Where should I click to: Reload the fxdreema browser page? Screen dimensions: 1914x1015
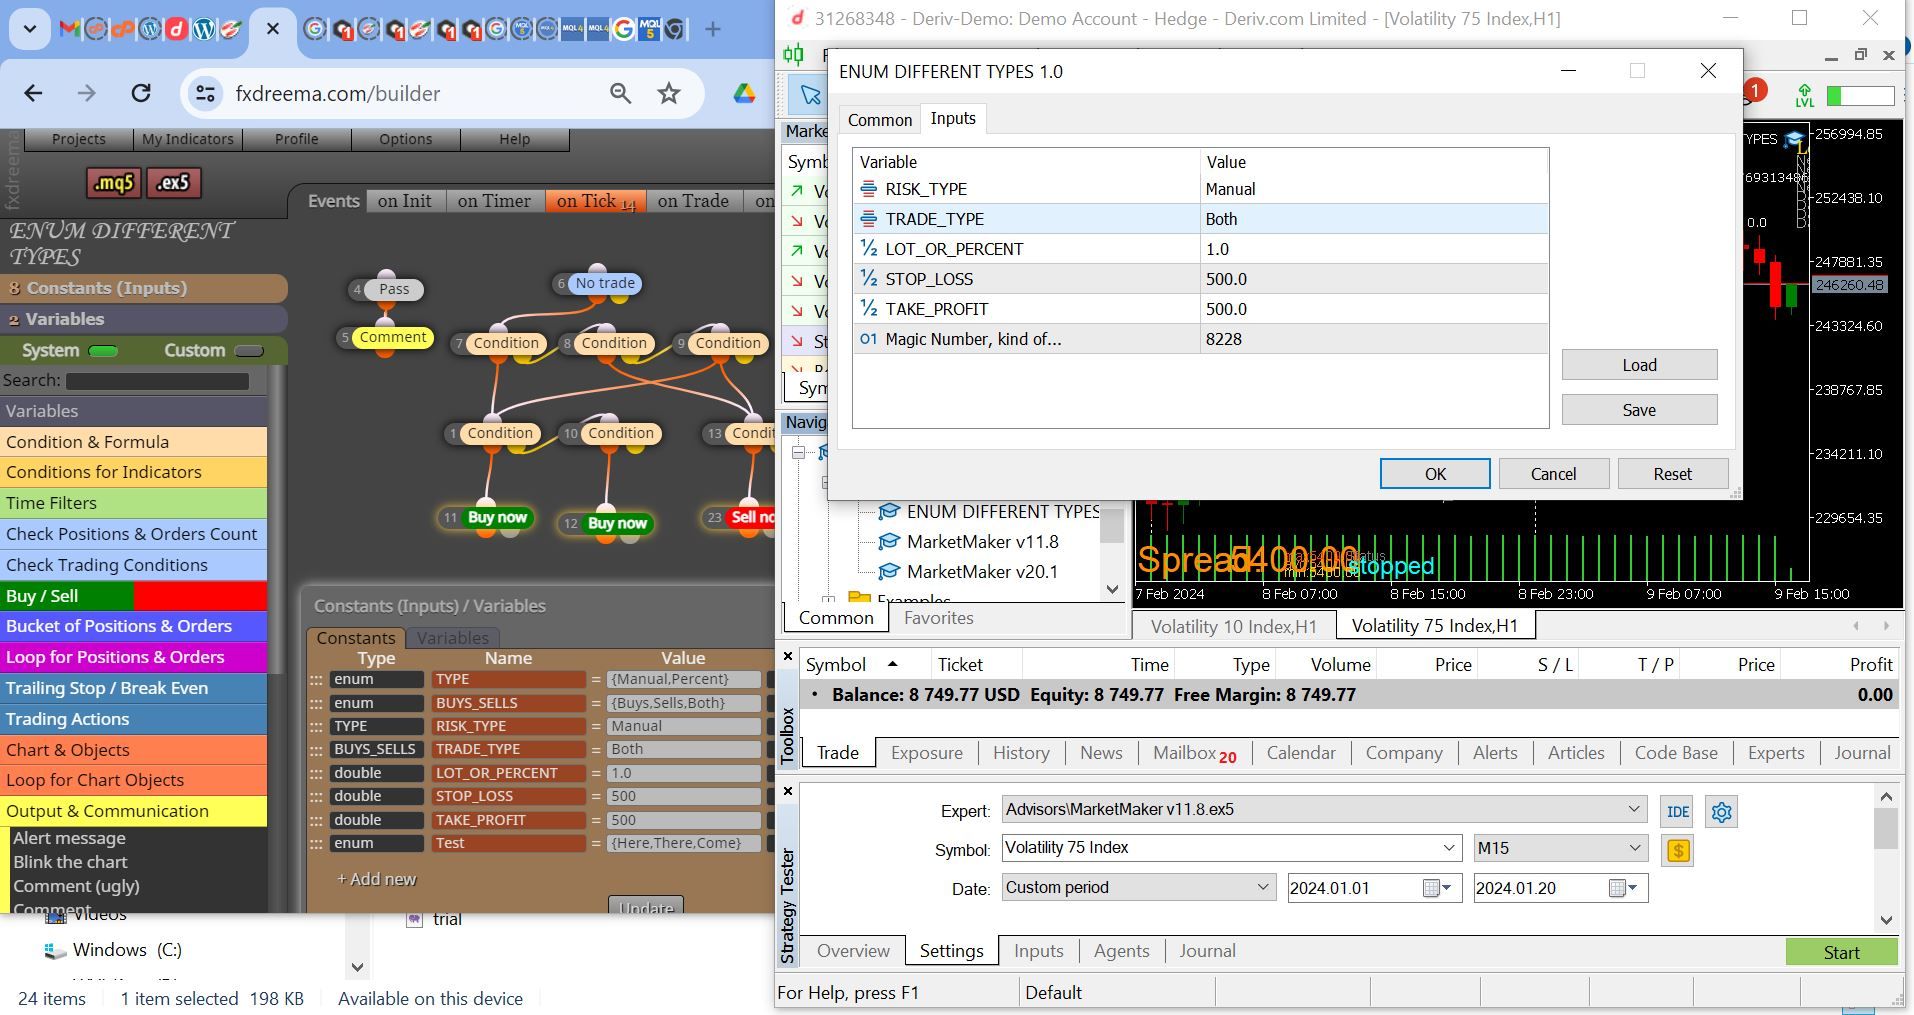pyautogui.click(x=141, y=94)
